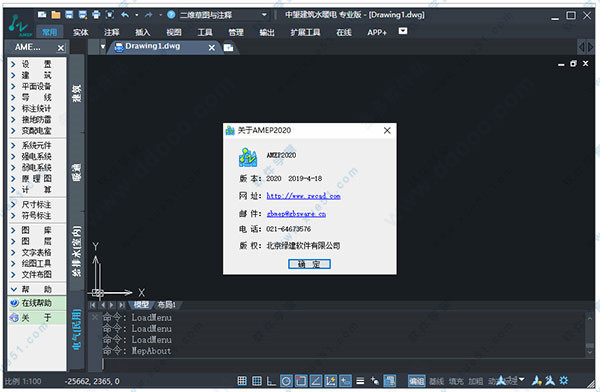
Task: Click the Redo arrow icon
Action: [149, 15]
